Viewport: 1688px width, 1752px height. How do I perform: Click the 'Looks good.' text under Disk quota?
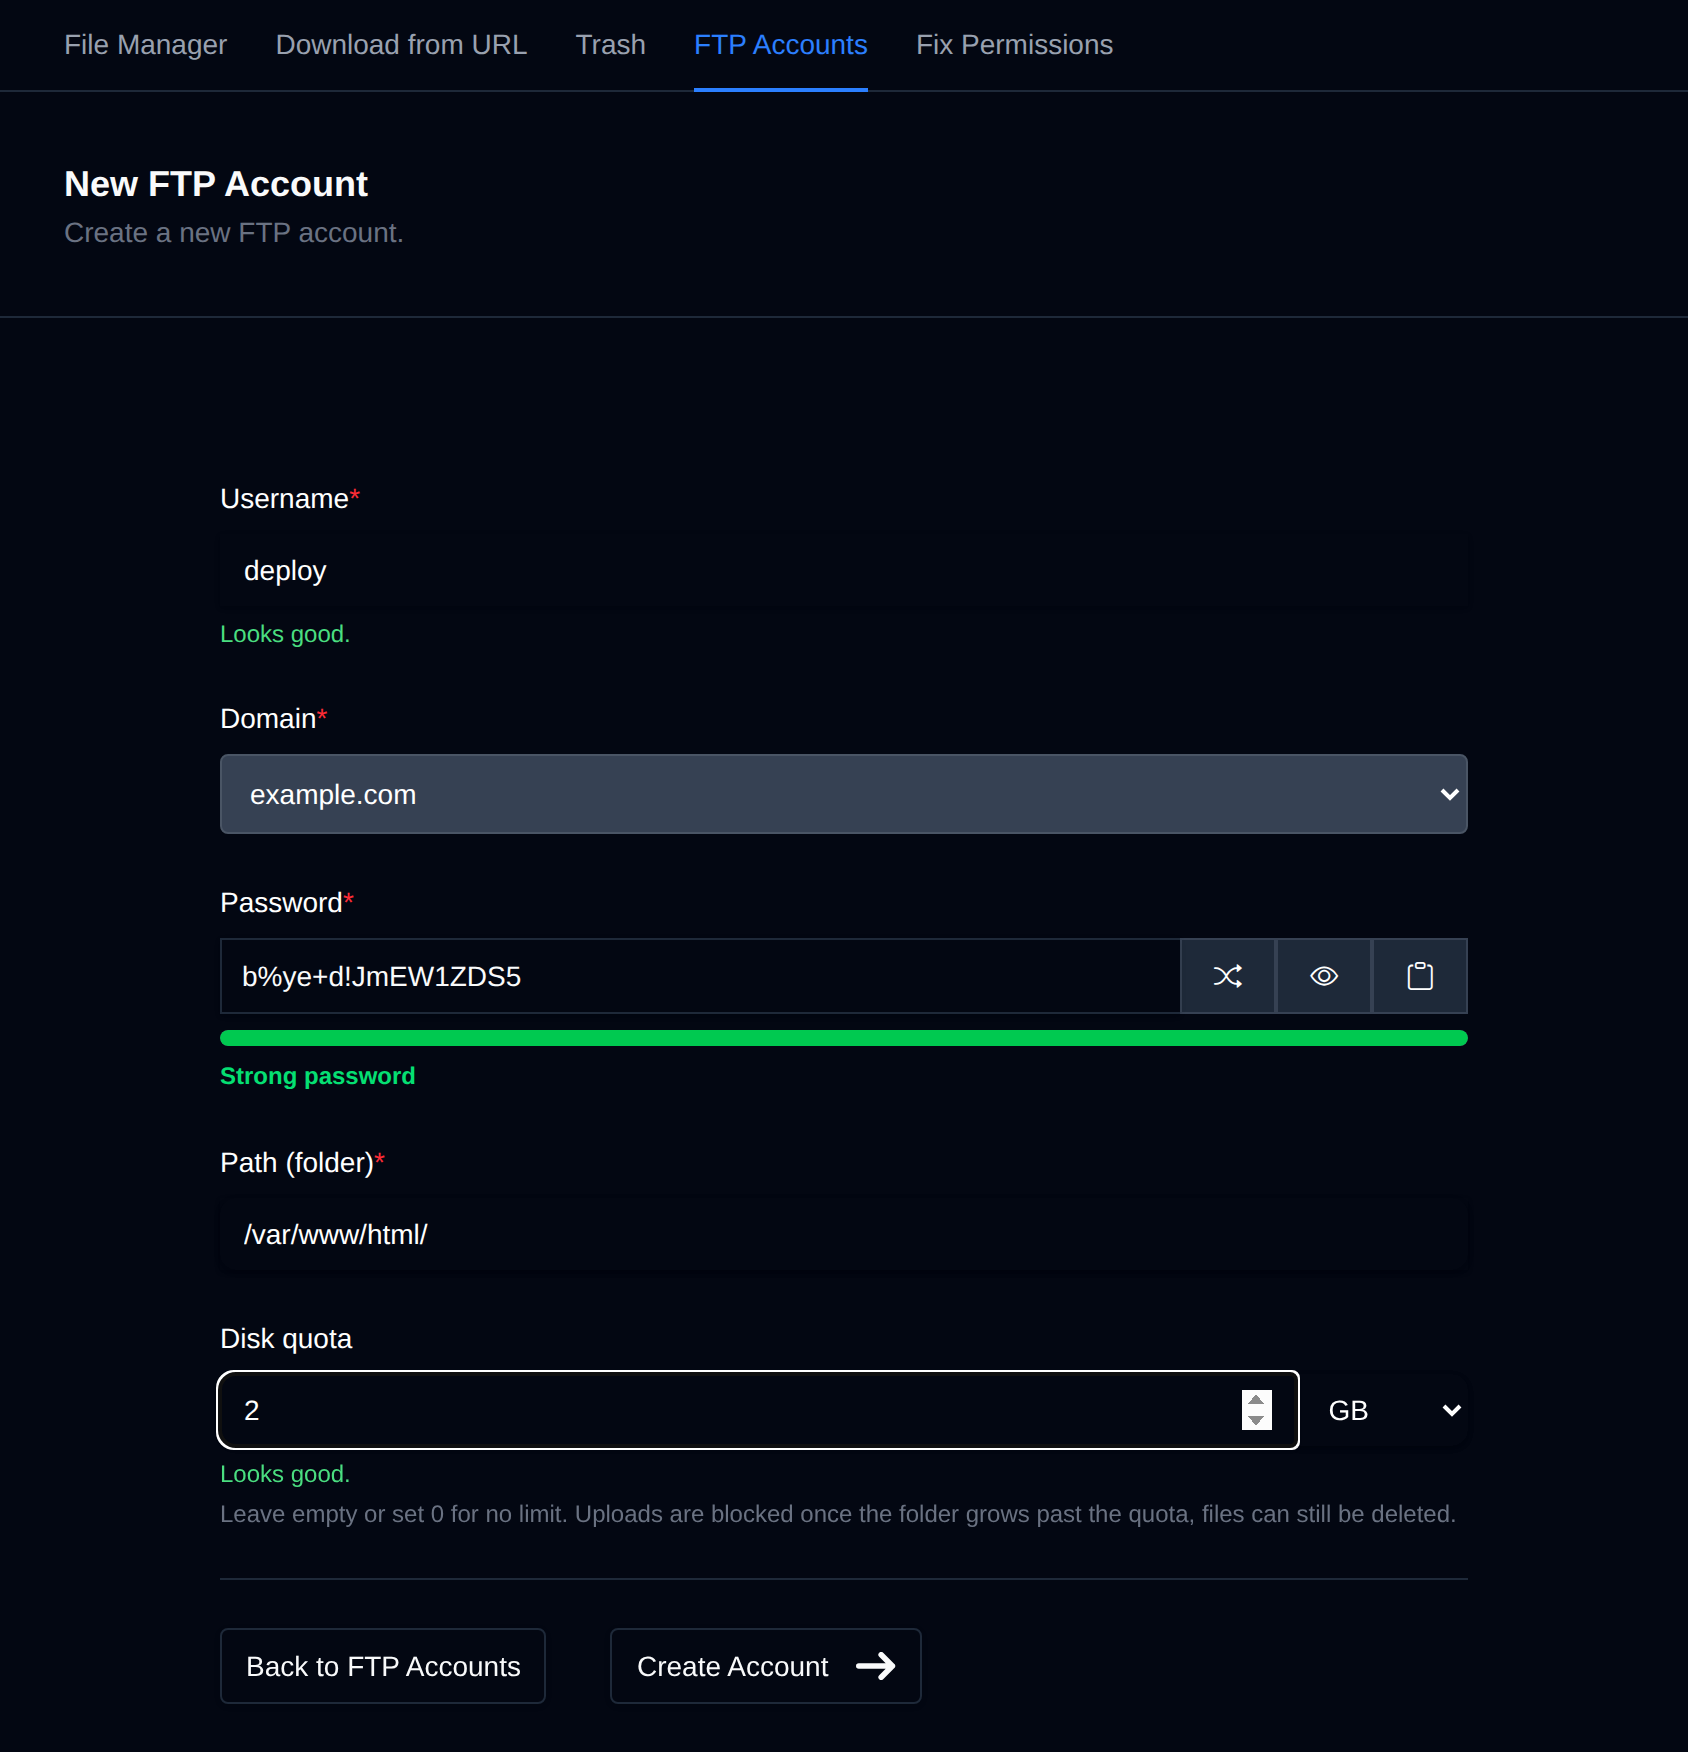click(x=285, y=1474)
